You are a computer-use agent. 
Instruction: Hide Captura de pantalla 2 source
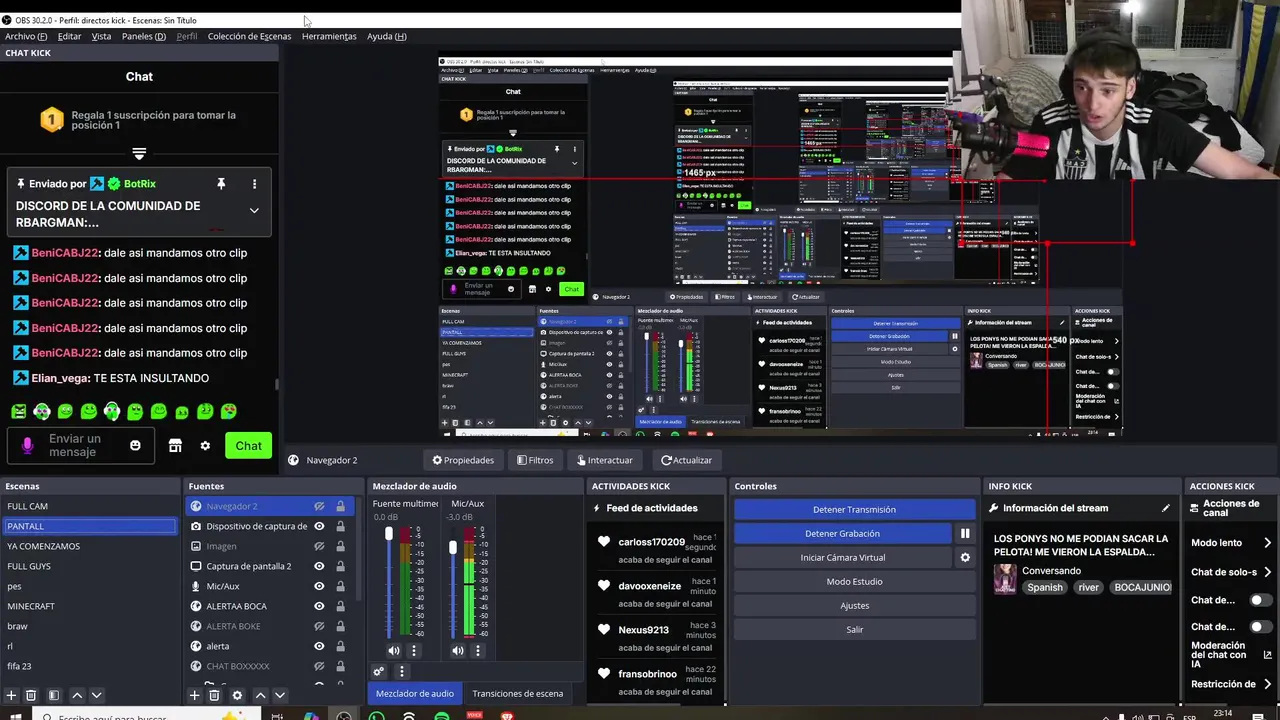click(319, 566)
